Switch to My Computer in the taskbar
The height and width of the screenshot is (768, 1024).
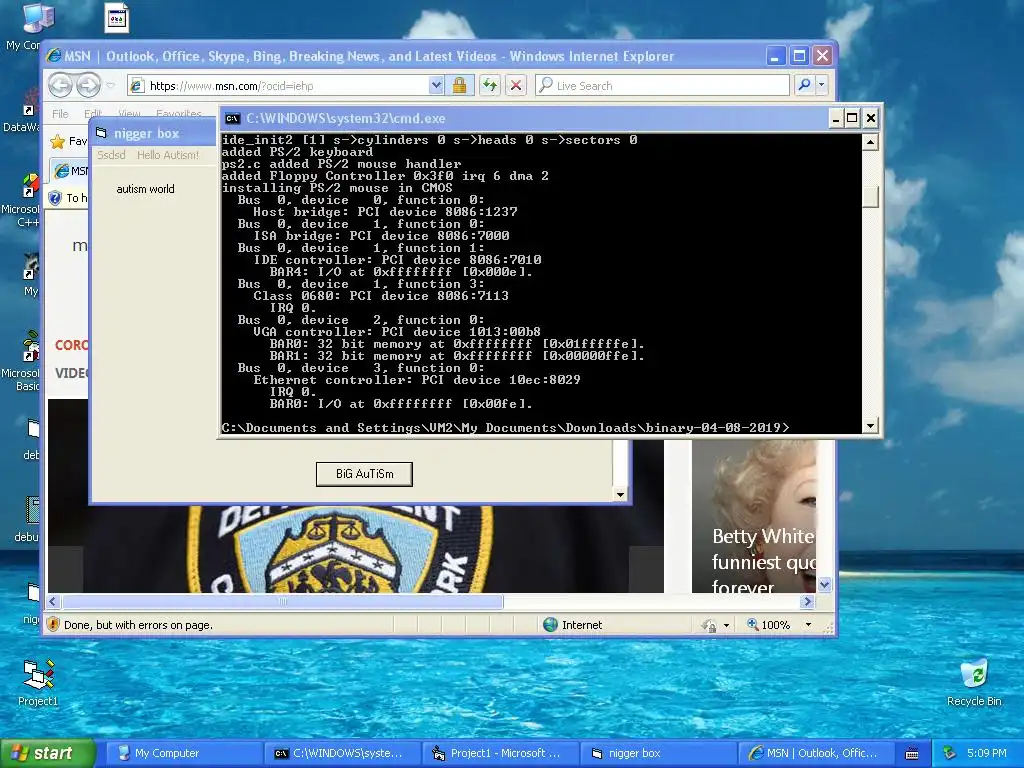tap(184, 753)
